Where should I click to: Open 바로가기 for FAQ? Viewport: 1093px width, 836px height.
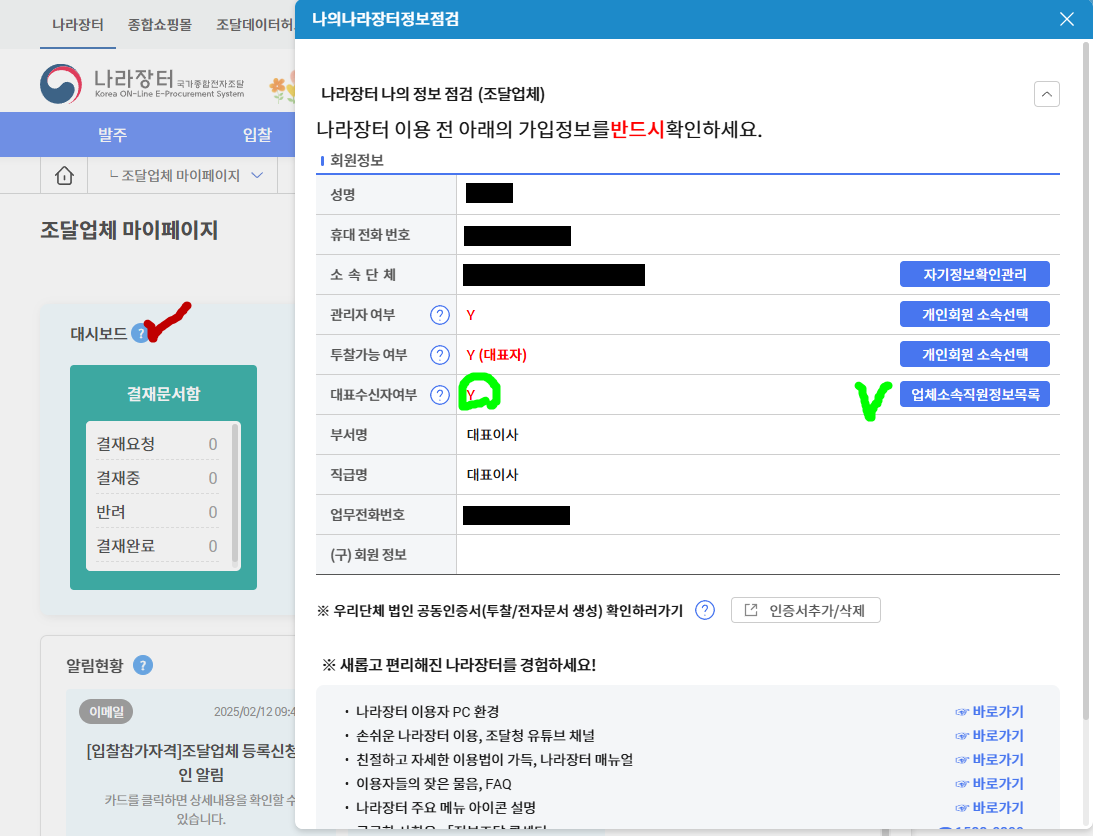(x=989, y=783)
